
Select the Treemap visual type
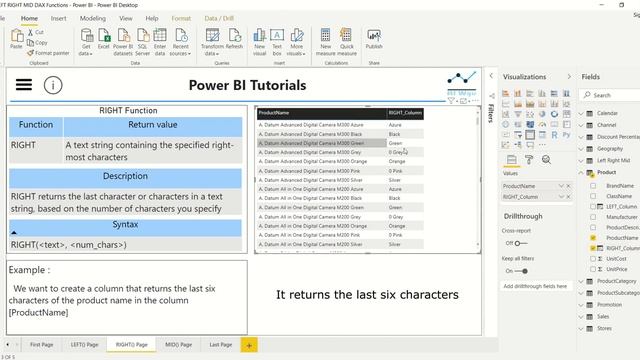pyautogui.click(x=567, y=114)
